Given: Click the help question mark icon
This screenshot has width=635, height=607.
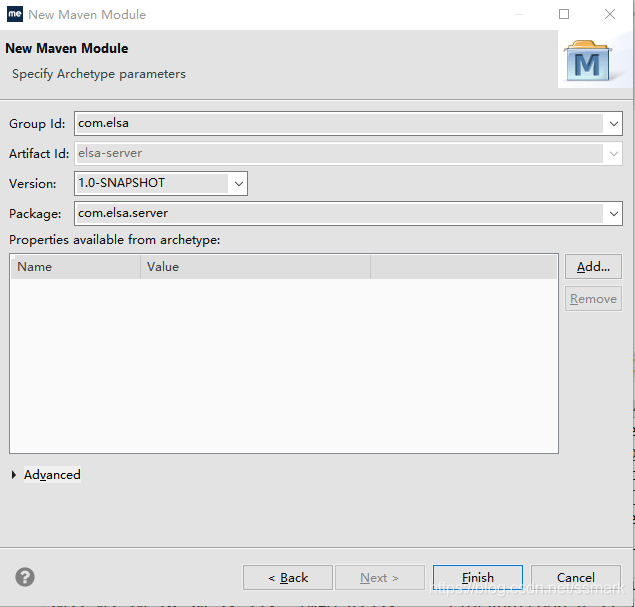Looking at the screenshot, I should [25, 577].
